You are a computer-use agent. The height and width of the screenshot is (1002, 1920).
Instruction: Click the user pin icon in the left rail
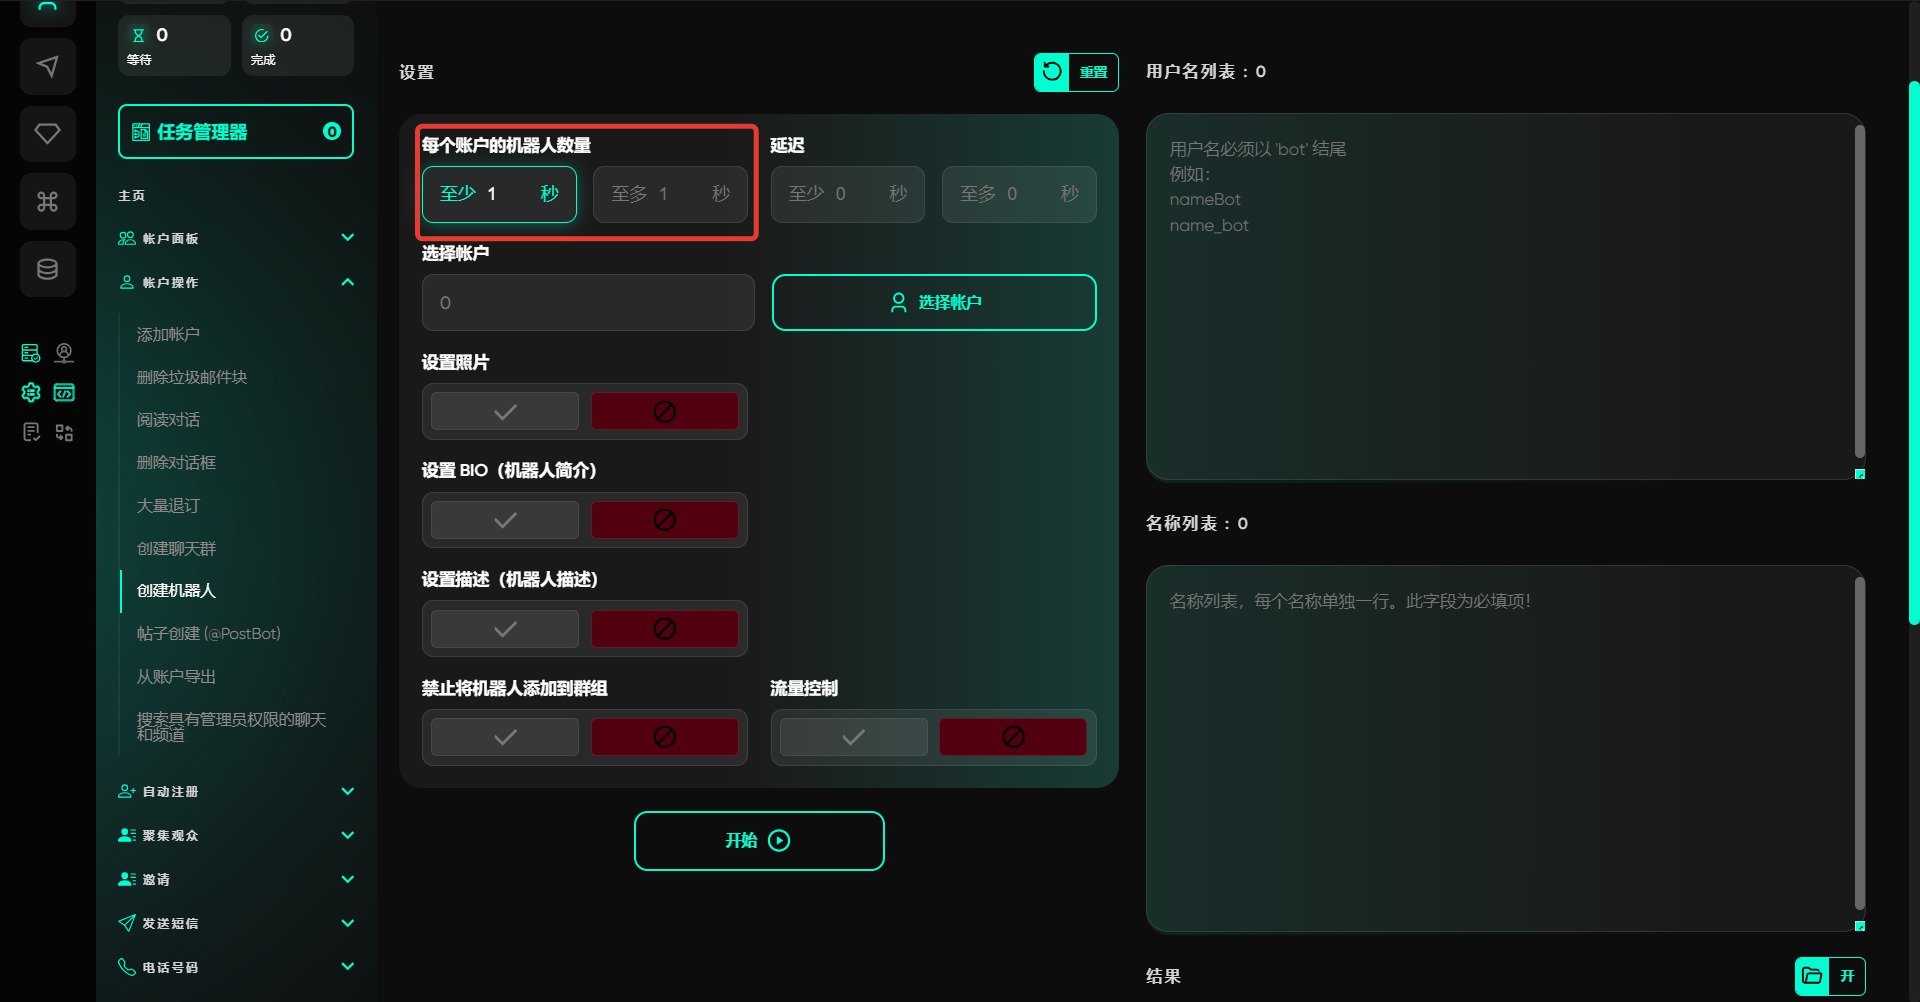[x=64, y=353]
